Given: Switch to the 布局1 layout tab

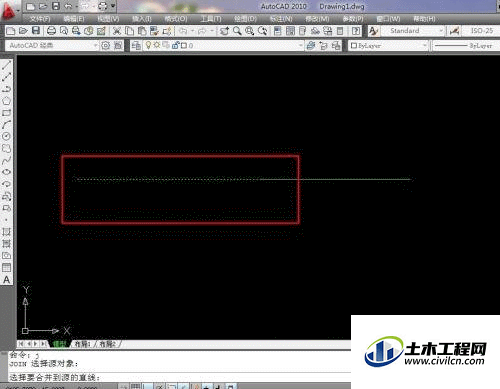Looking at the screenshot, I should [x=83, y=344].
